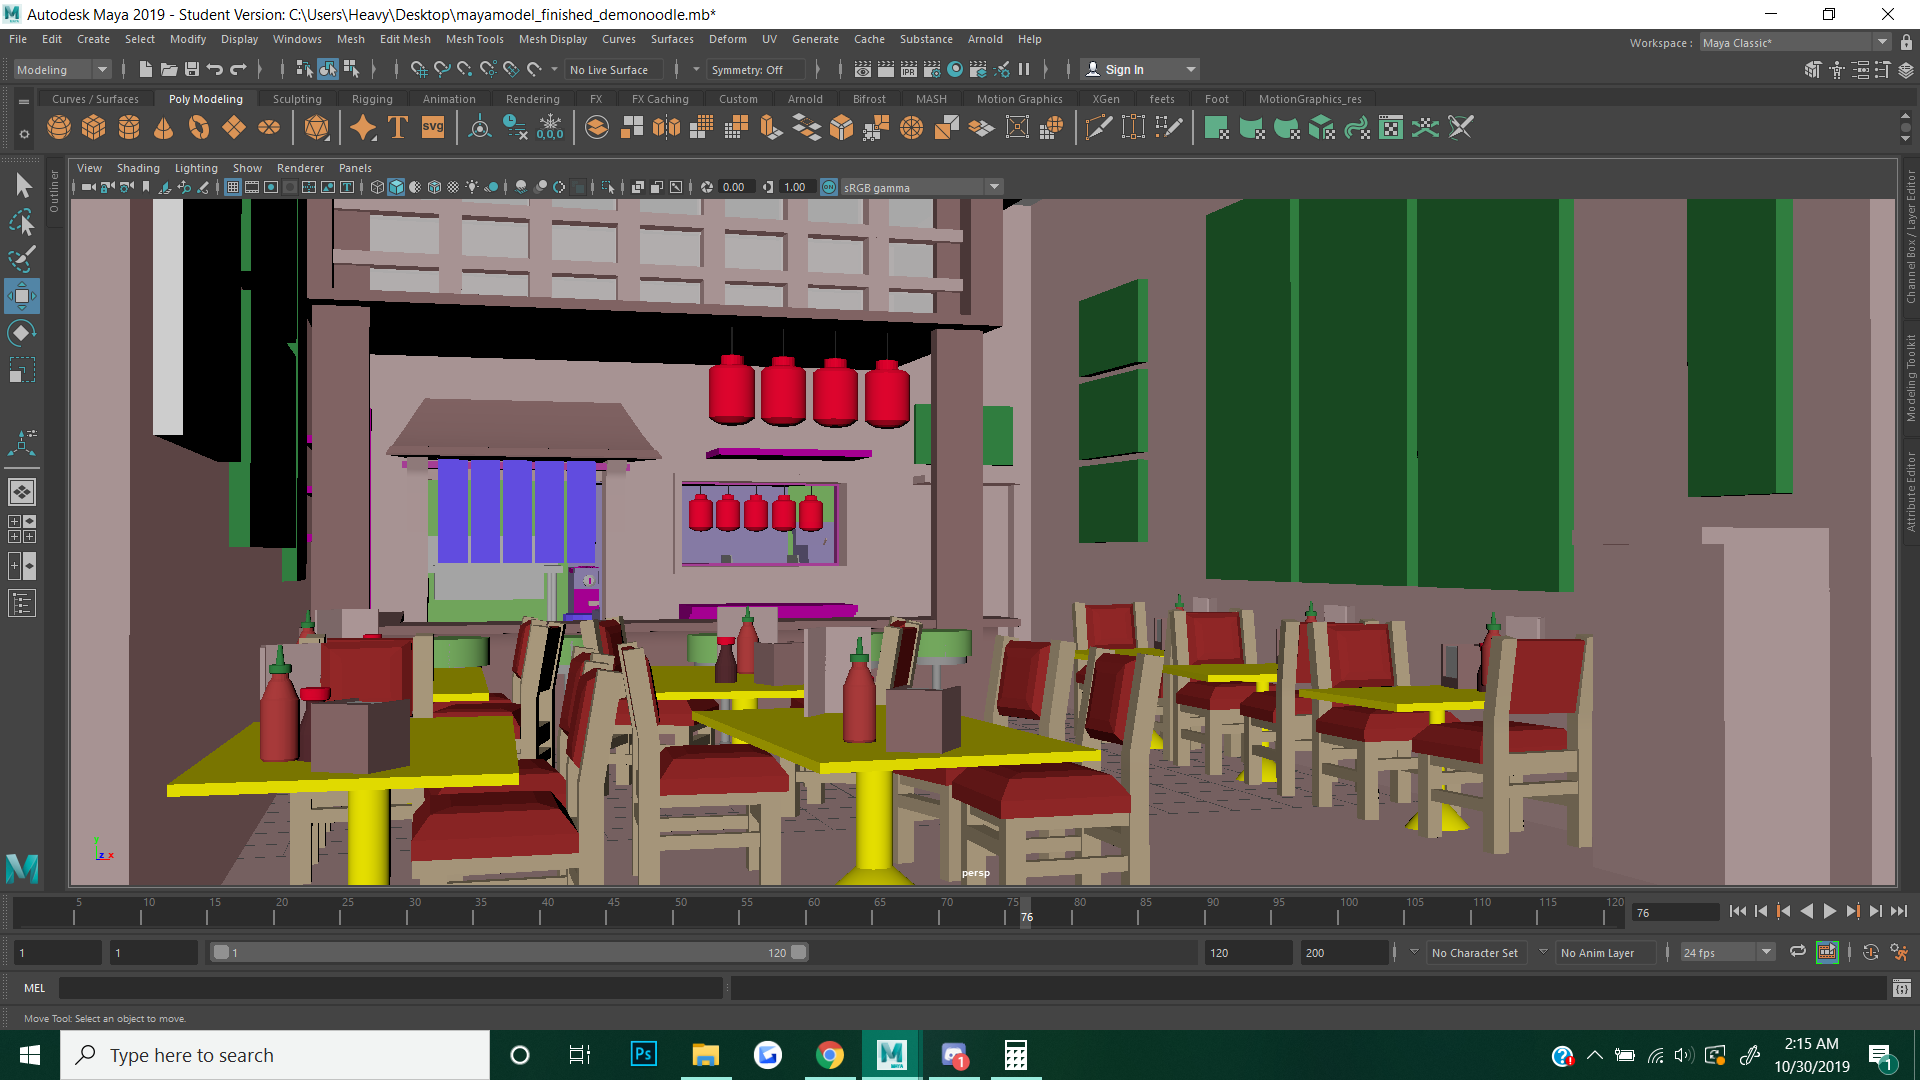This screenshot has width=1920, height=1080.
Task: Toggle auto keyframe button
Action: click(x=1871, y=952)
